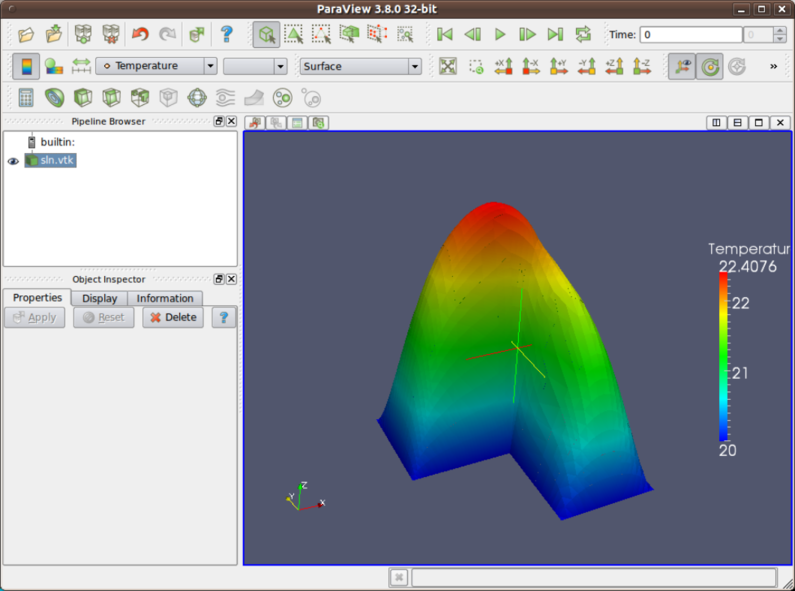Switch to the Information tab
This screenshot has width=795, height=591.
[x=165, y=298]
